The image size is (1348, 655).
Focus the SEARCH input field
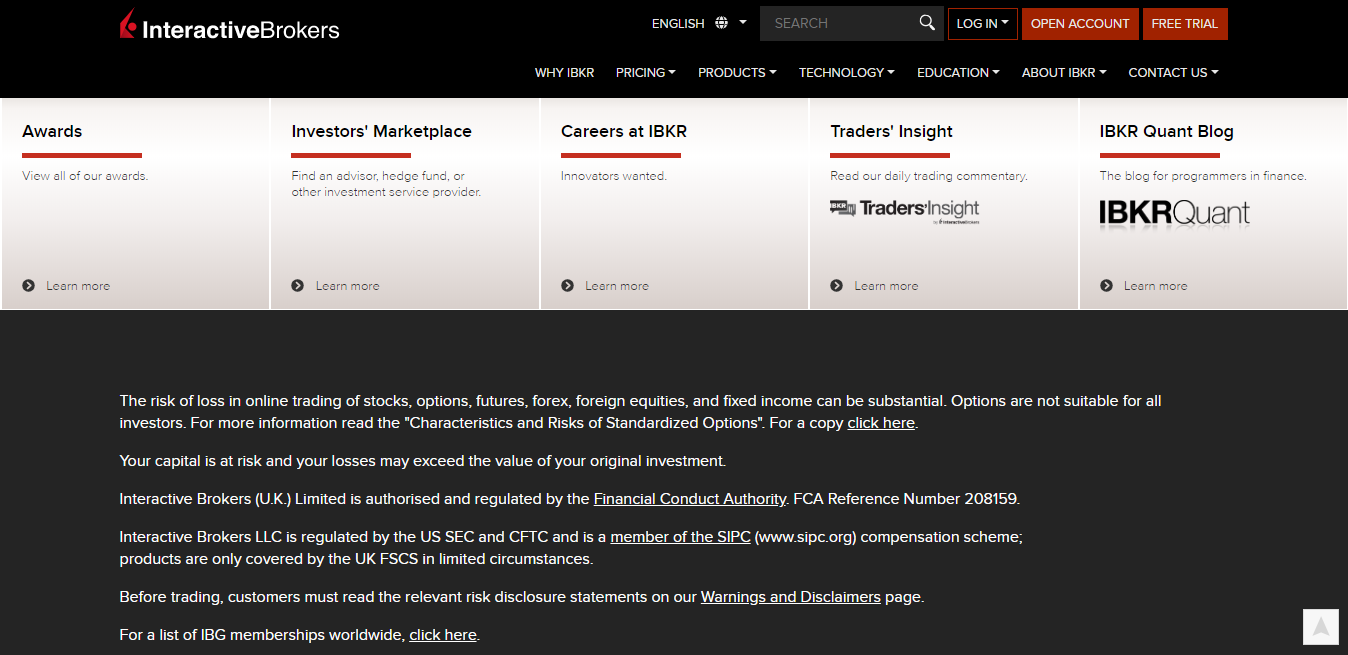coord(838,23)
